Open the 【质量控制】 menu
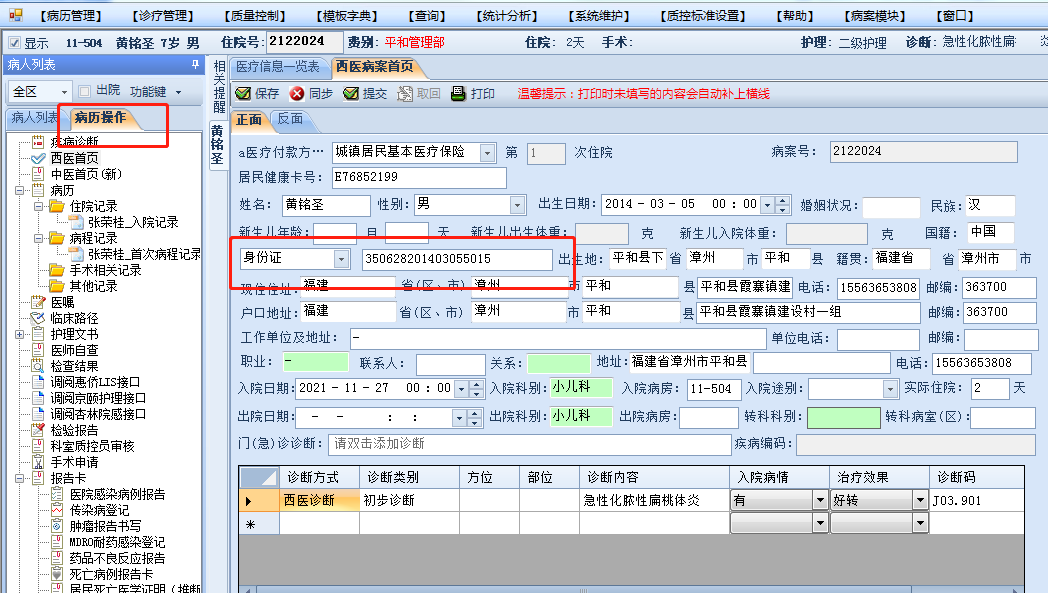 254,15
